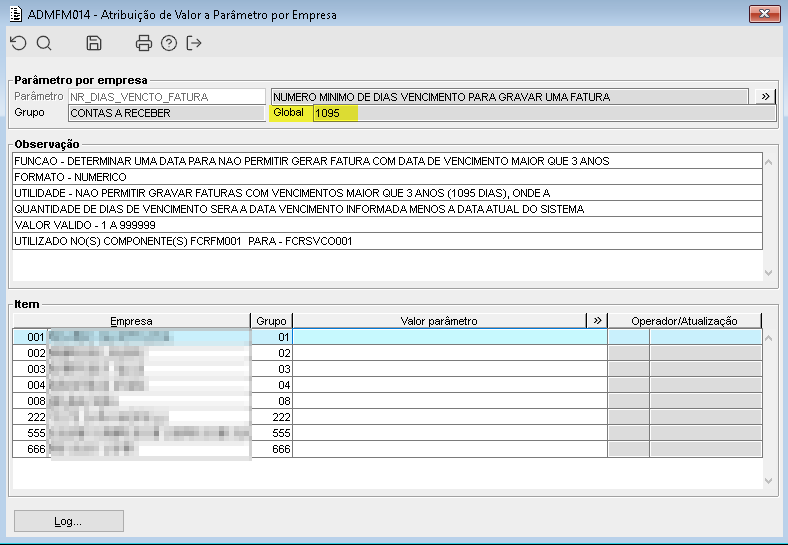Viewport: 788px width, 545px height.
Task: Click Valor parâmetro cell for empresa 001
Action: tap(450, 337)
